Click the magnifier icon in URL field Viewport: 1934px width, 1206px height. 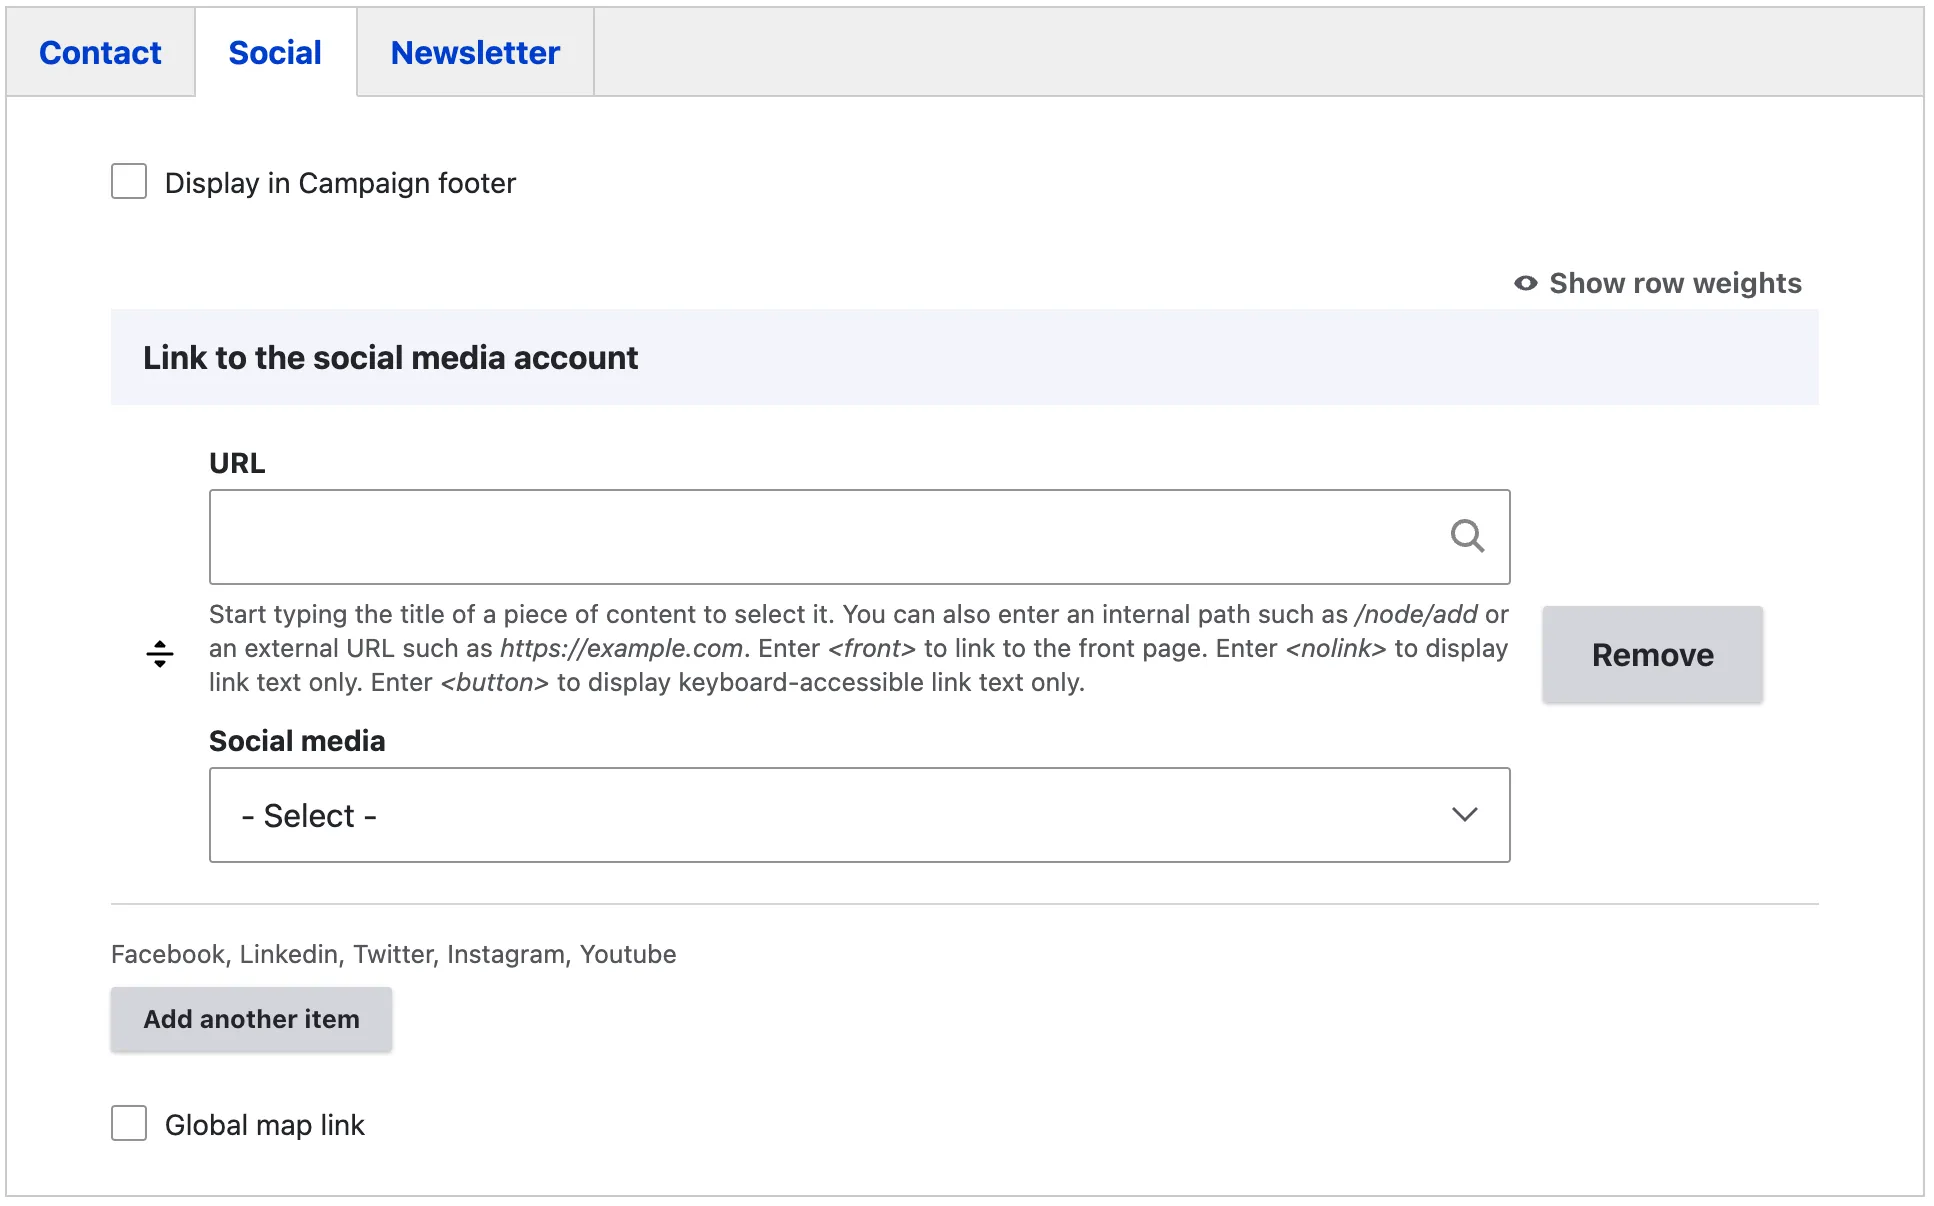point(1467,536)
